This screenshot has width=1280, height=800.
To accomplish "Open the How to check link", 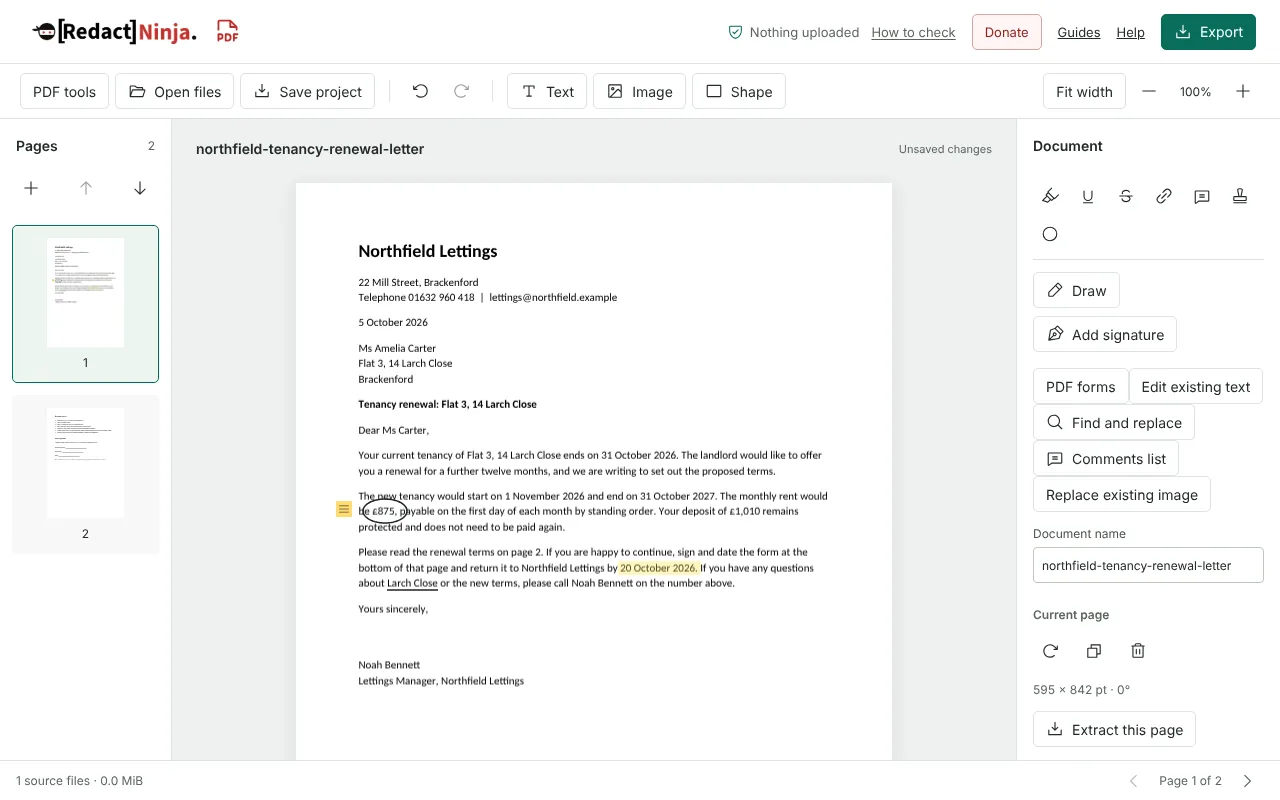I will [913, 32].
